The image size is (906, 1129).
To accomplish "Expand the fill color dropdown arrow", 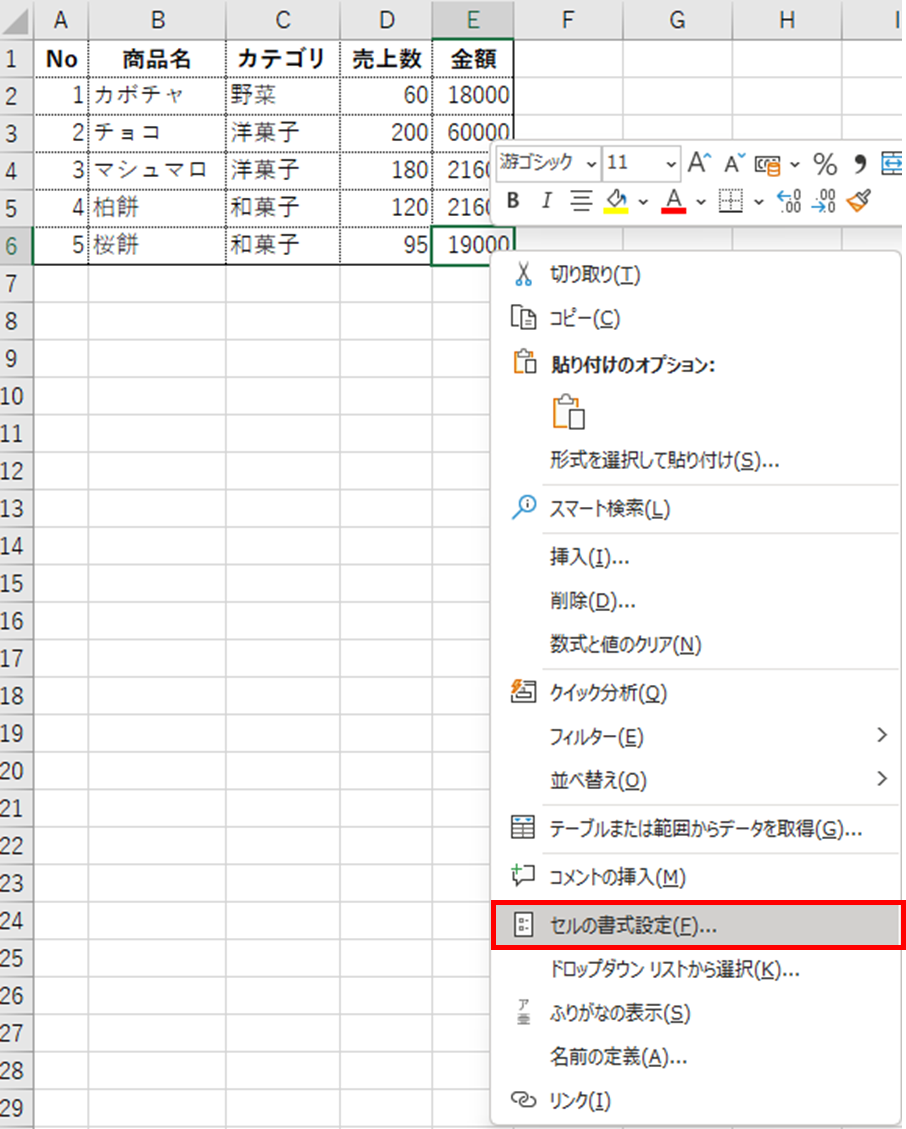I will 643,201.
